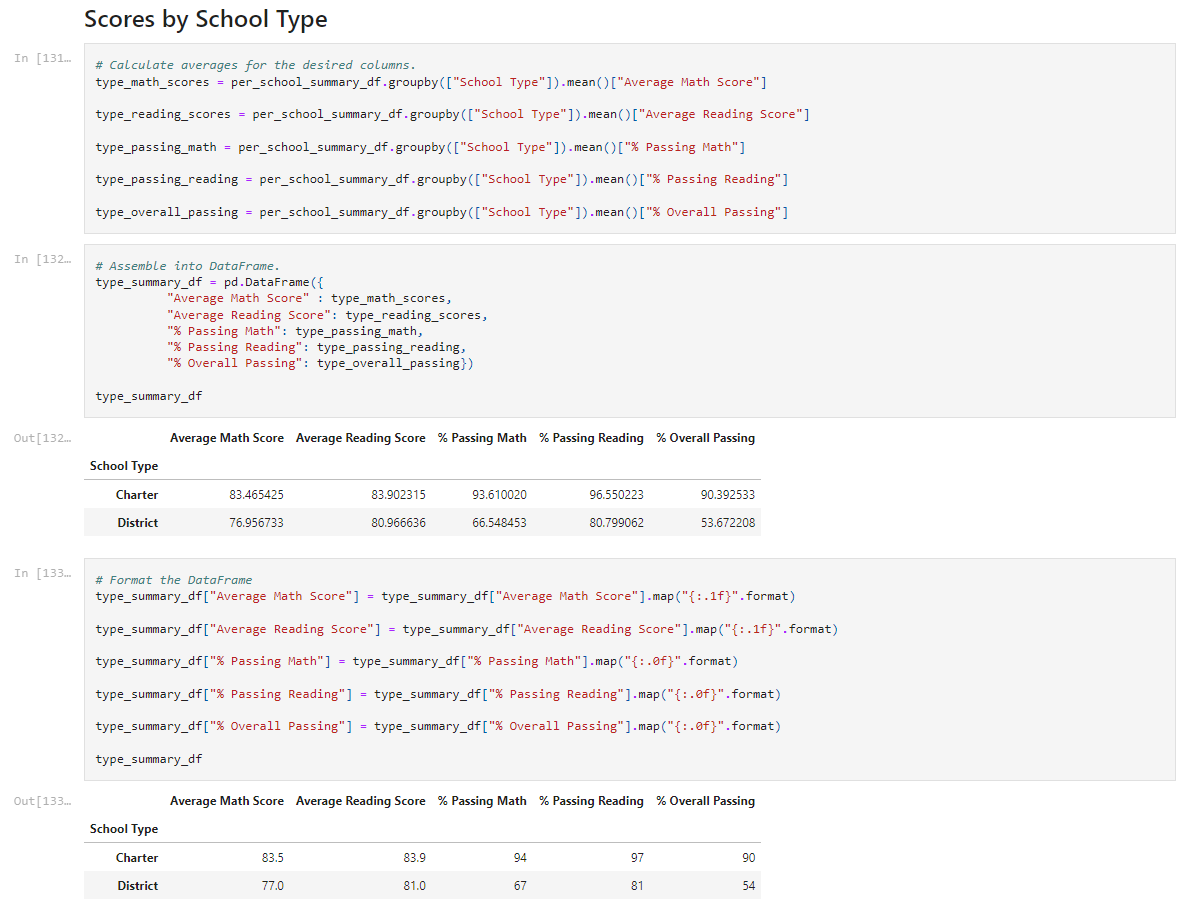
Task: Select the Average Reading Score column header
Action: click(360, 437)
